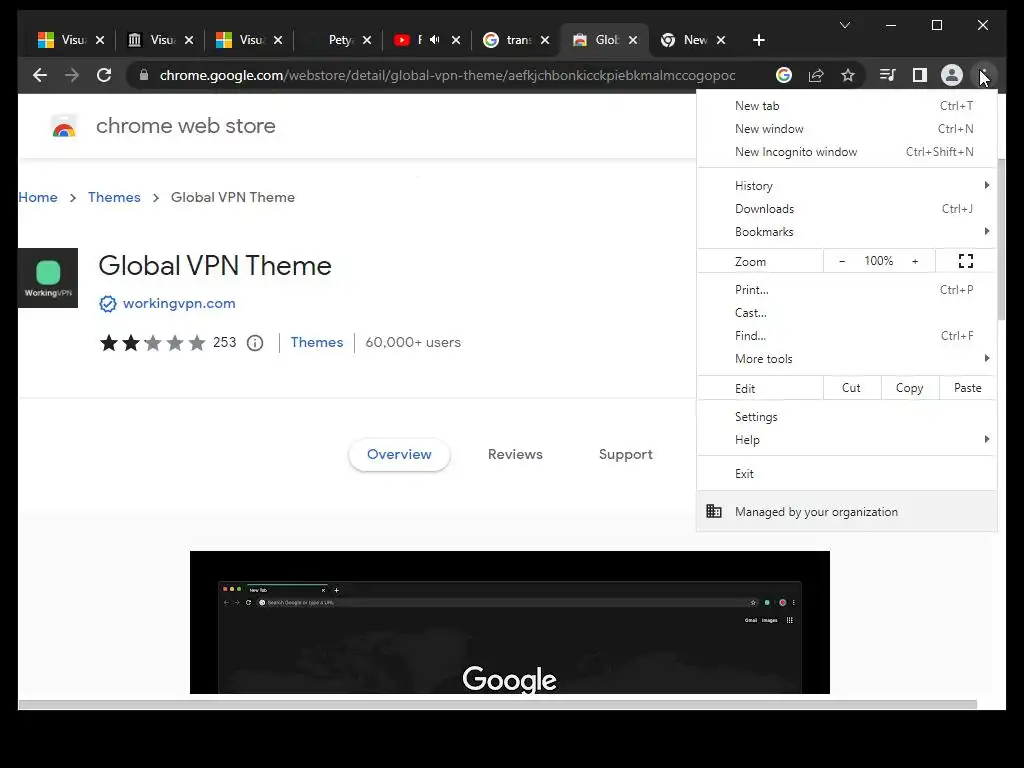
Task: Select New tab in Chrome menu
Action: coord(847,106)
